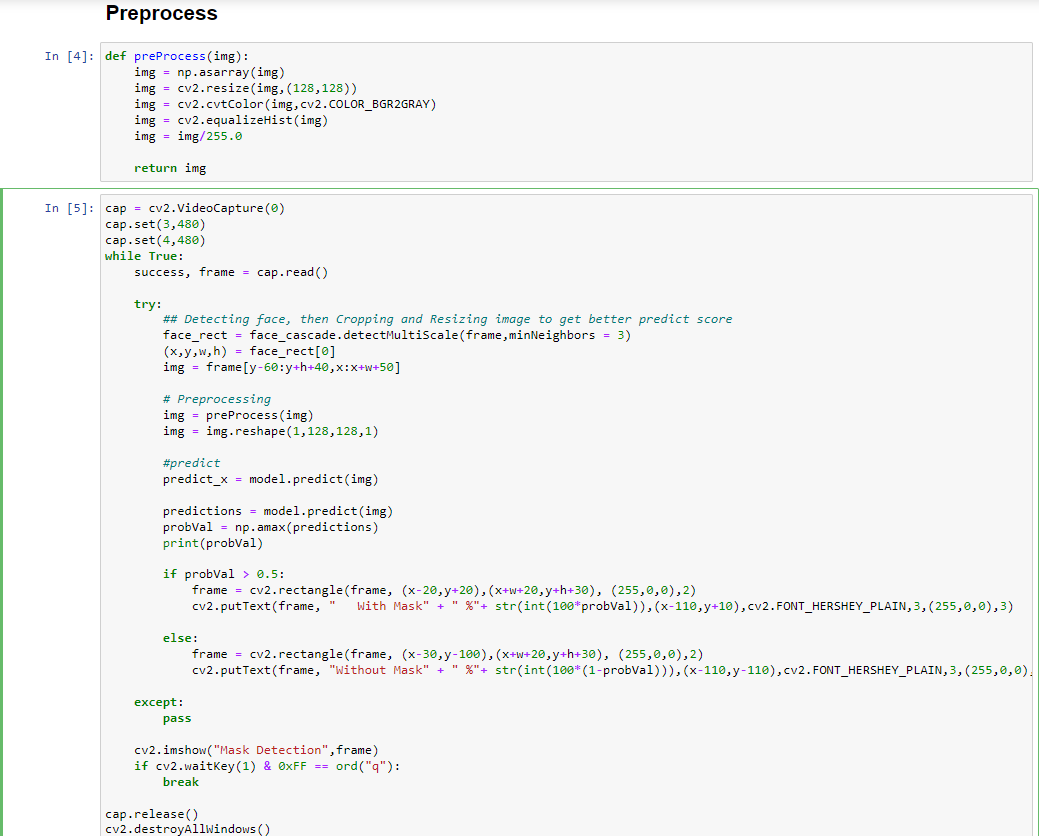
Task: Click the "probVal = np.amax(predictions)" line
Action: (270, 527)
